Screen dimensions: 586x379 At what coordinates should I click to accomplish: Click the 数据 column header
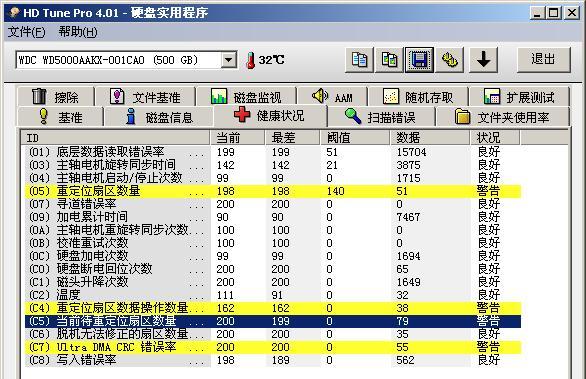click(x=430, y=138)
